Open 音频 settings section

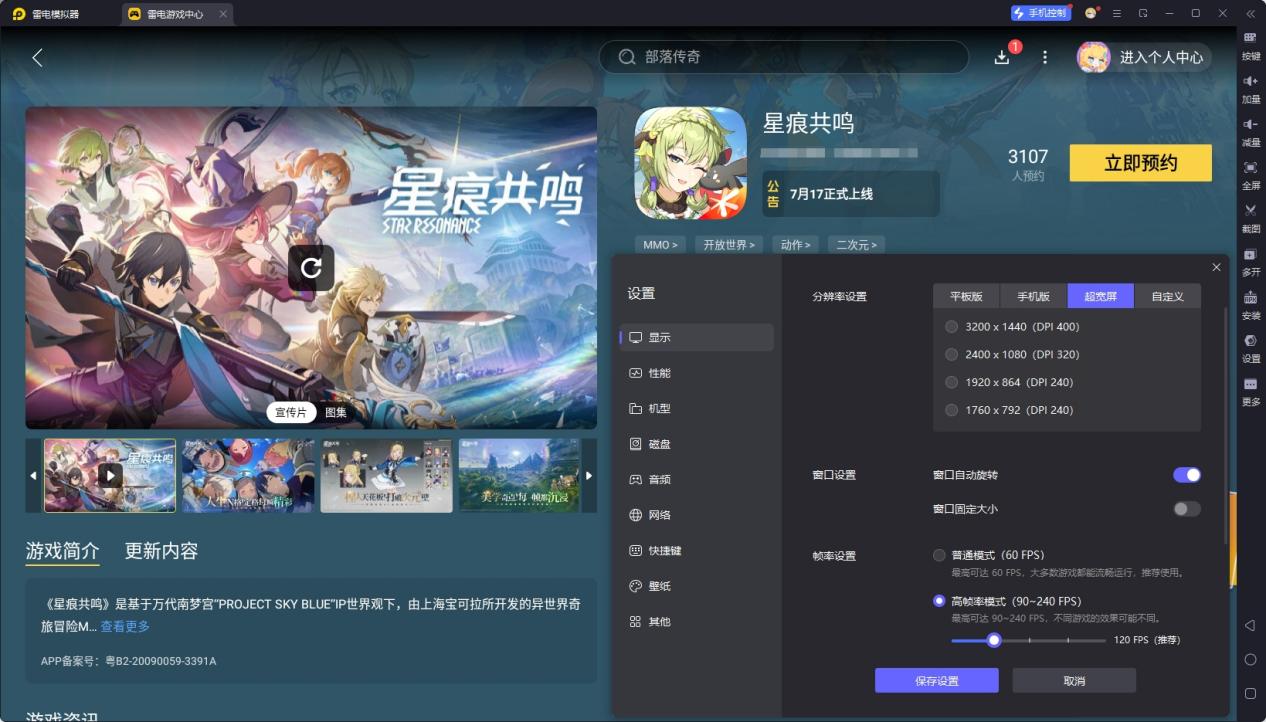[697, 479]
